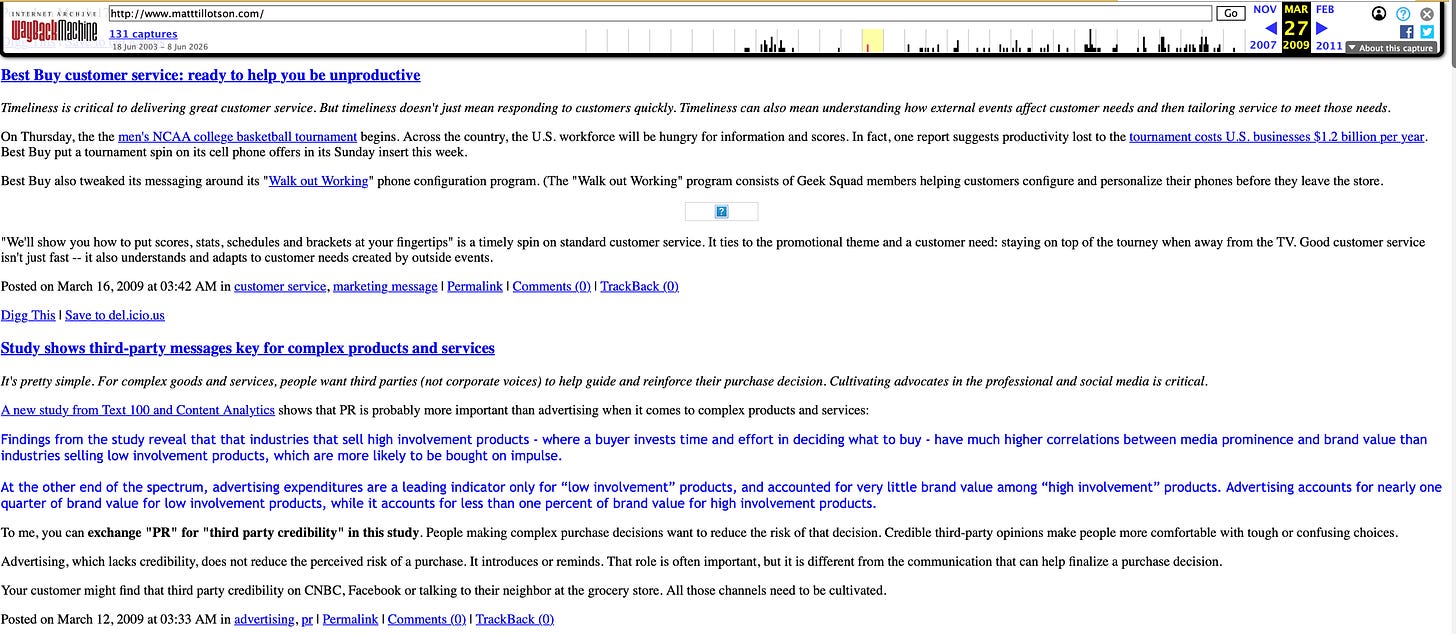Open pr category link
Viewport: 1456px width, 634px height.
(x=307, y=619)
